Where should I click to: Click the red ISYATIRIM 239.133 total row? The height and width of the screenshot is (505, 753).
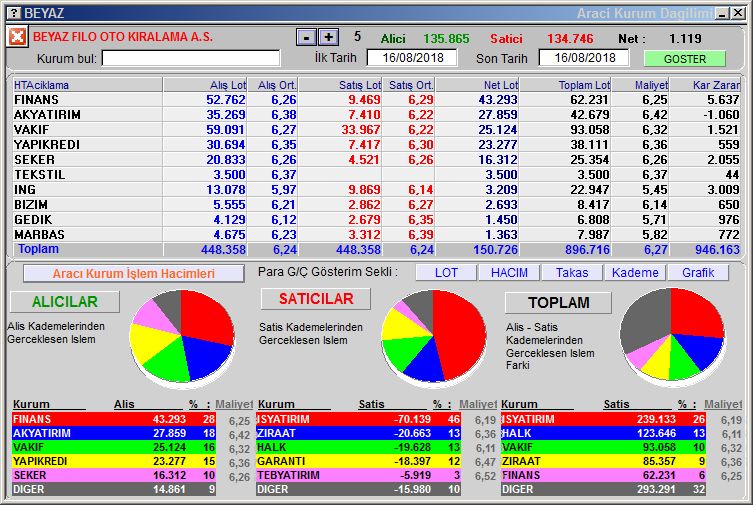tap(603, 419)
